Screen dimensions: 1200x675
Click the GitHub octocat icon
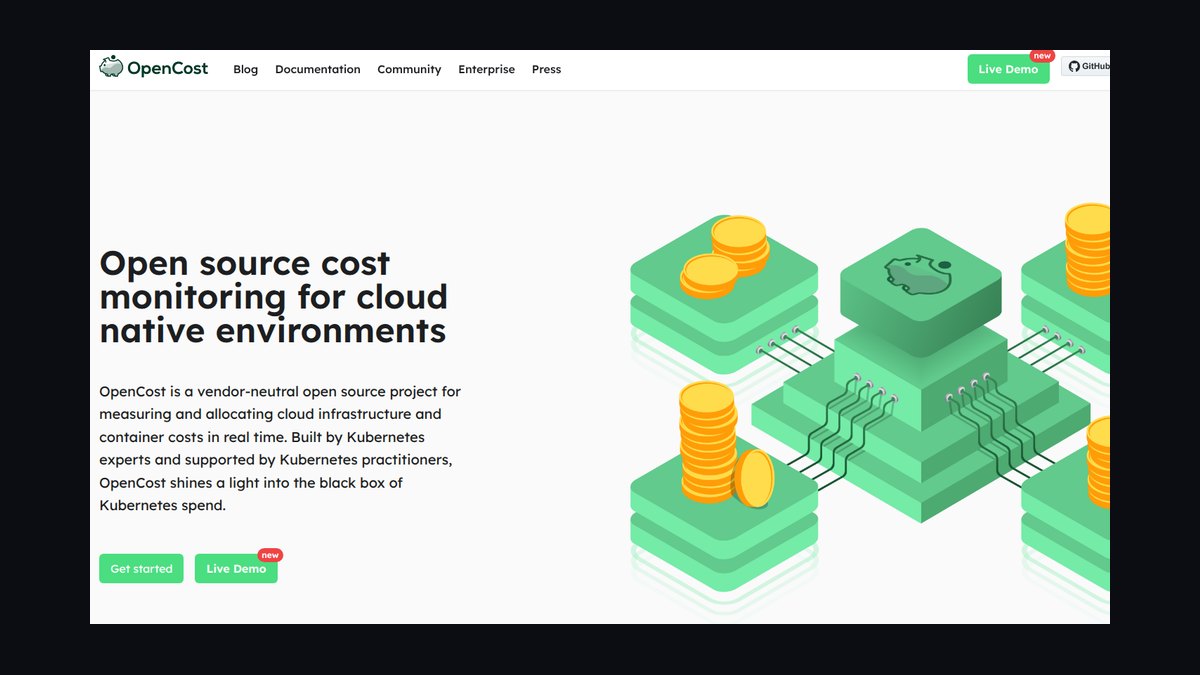coord(1074,66)
